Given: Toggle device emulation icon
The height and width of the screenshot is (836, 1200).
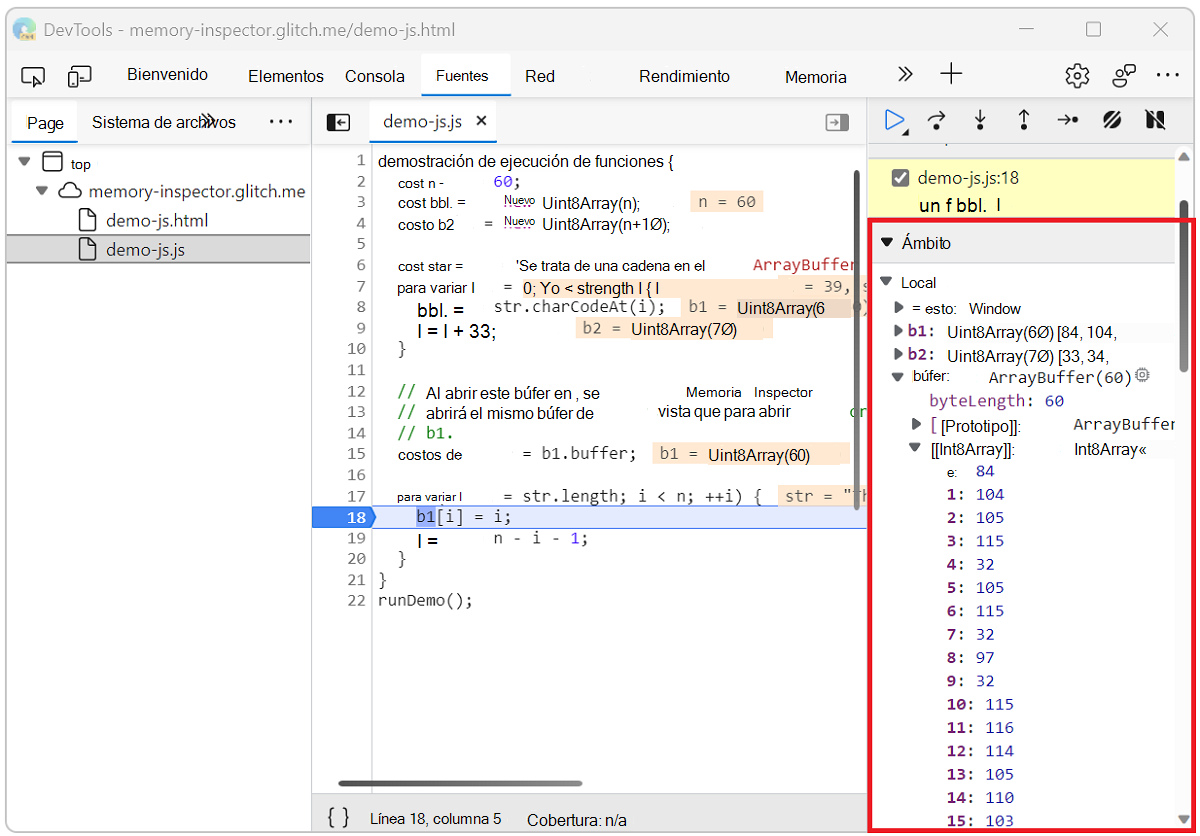Looking at the screenshot, I should [x=79, y=77].
